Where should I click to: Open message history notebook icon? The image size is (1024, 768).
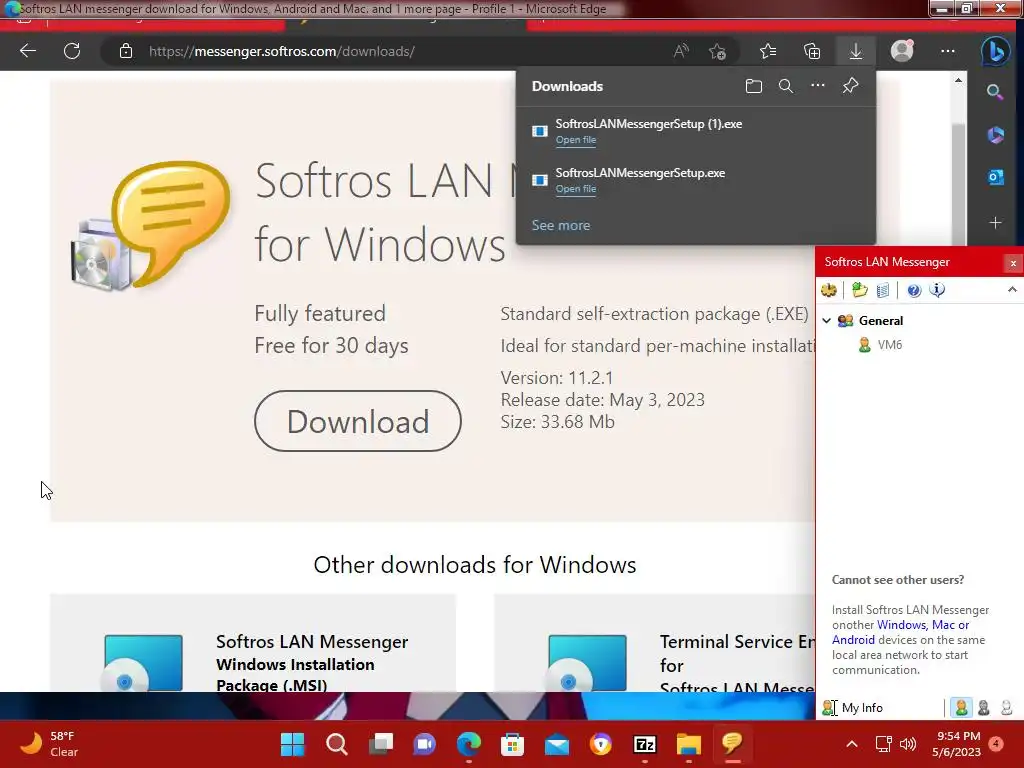click(x=883, y=290)
